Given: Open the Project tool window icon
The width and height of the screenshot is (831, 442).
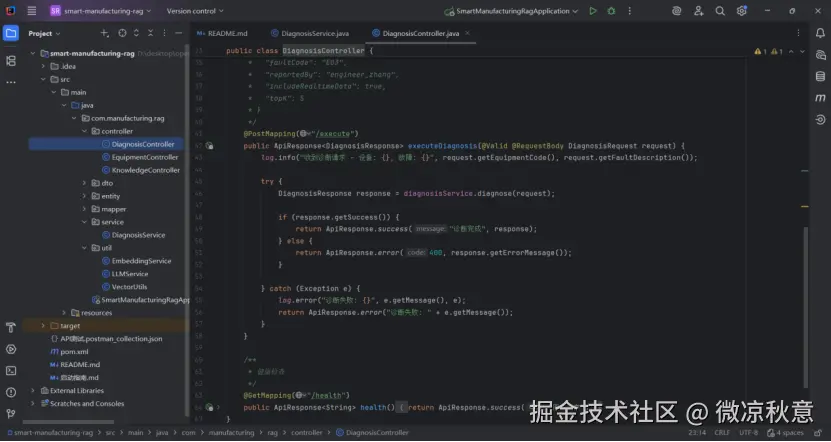Looking at the screenshot, I should (x=11, y=33).
